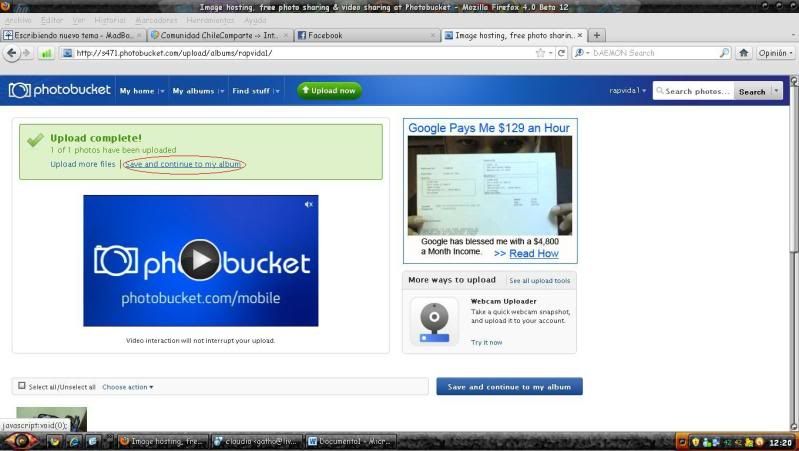Click the browser forward arrow

click(26, 53)
